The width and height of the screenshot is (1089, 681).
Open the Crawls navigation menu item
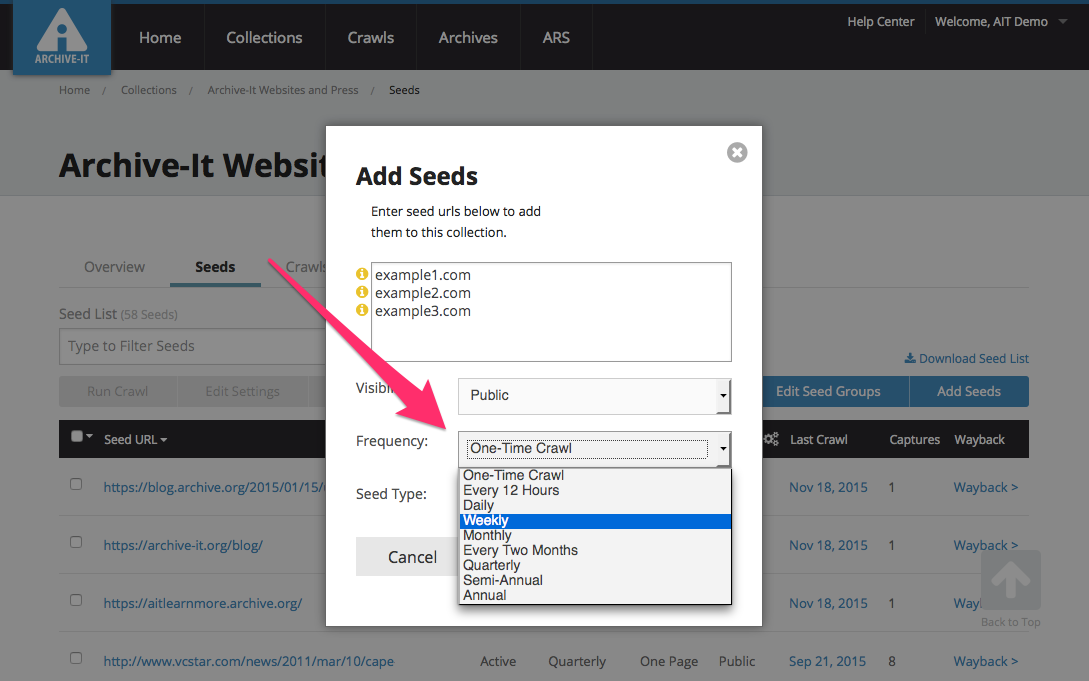click(x=371, y=38)
